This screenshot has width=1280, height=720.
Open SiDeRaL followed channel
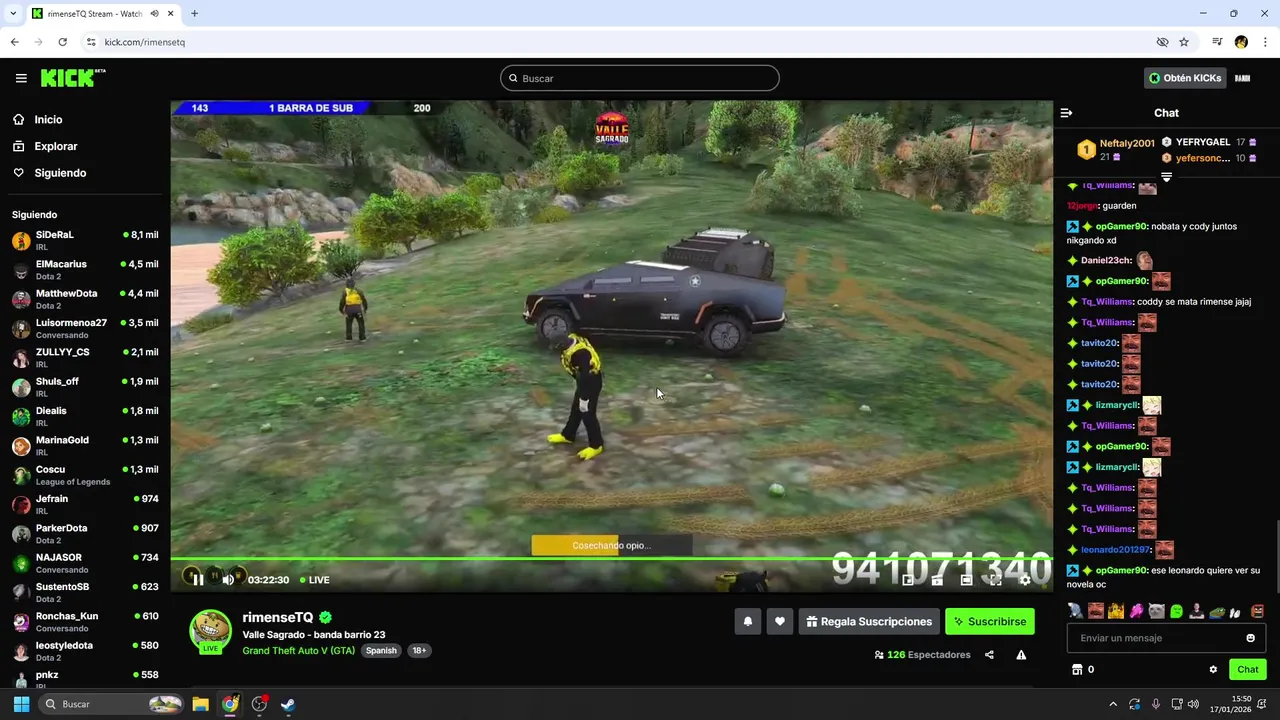click(85, 240)
